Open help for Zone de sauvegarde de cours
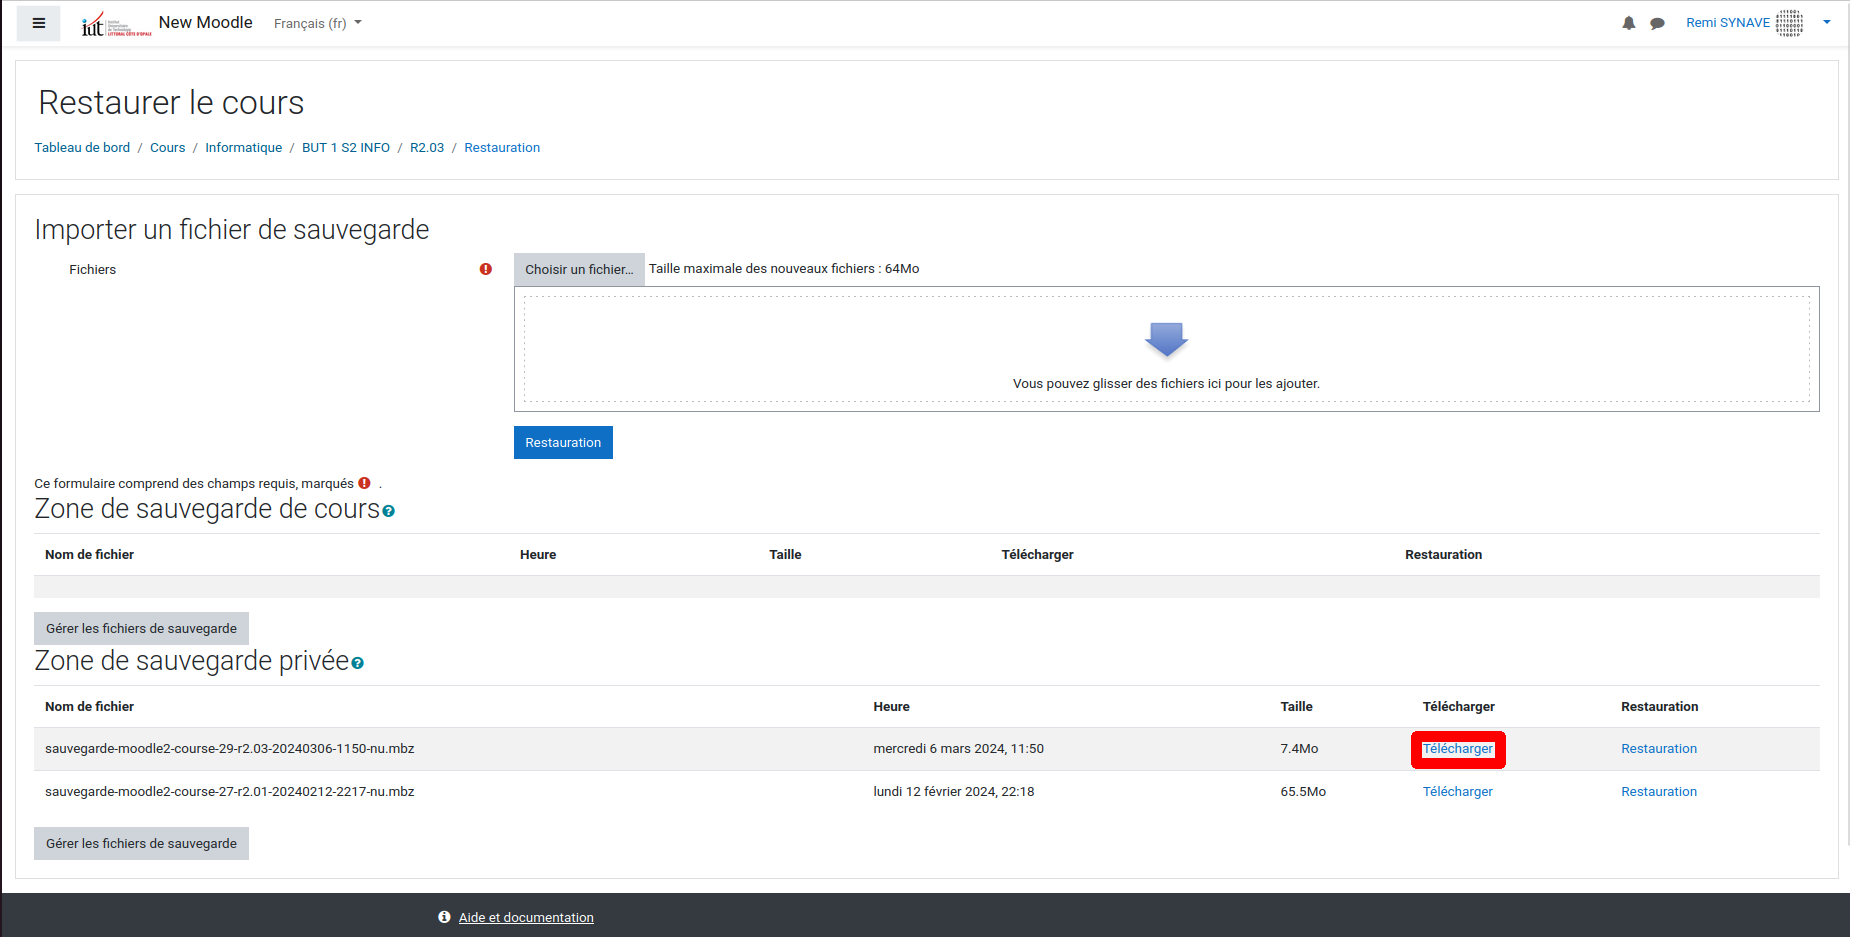 click(389, 511)
